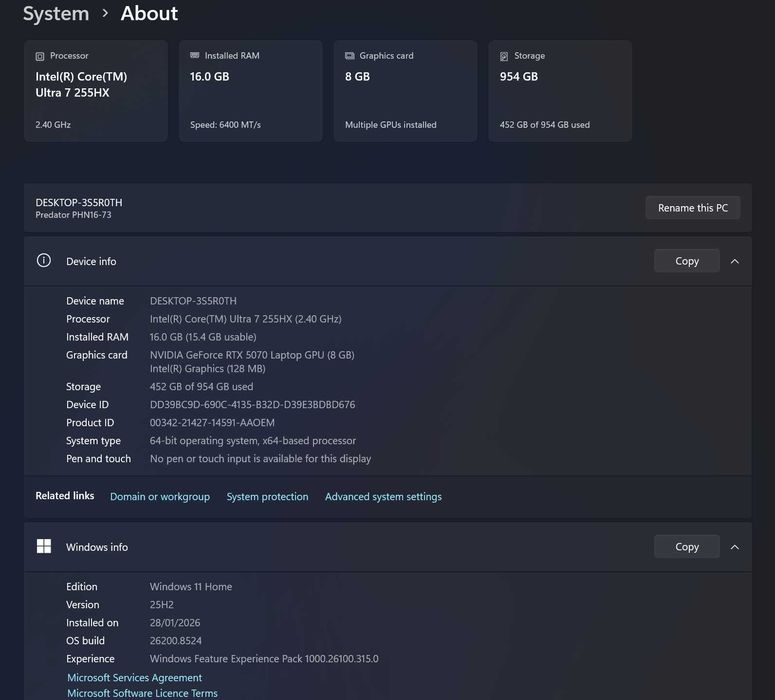The image size is (775, 700).
Task: Click the Experience field label
Action: (90, 659)
